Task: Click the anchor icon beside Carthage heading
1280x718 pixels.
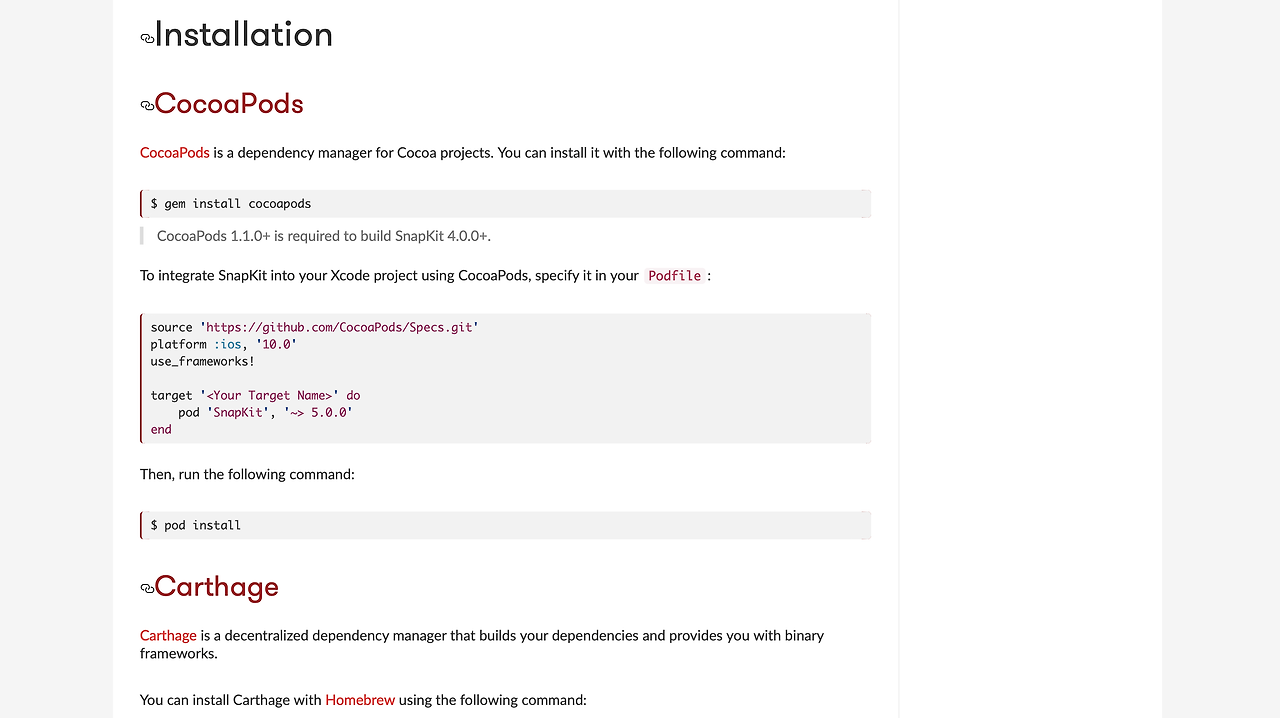Action: tap(147, 588)
